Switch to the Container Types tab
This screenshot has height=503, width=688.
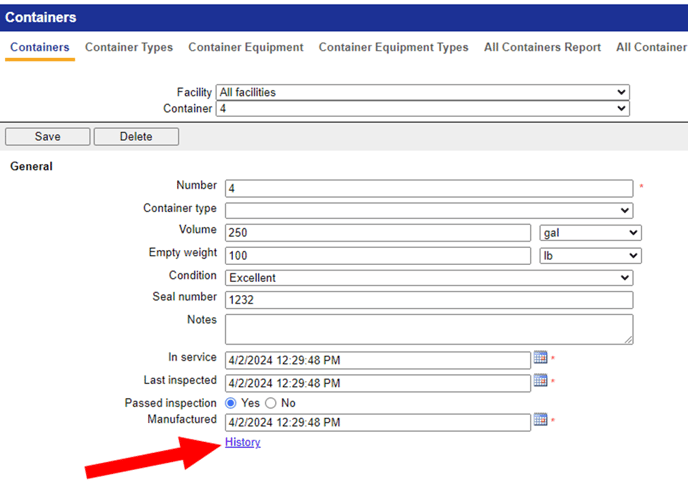(x=129, y=47)
